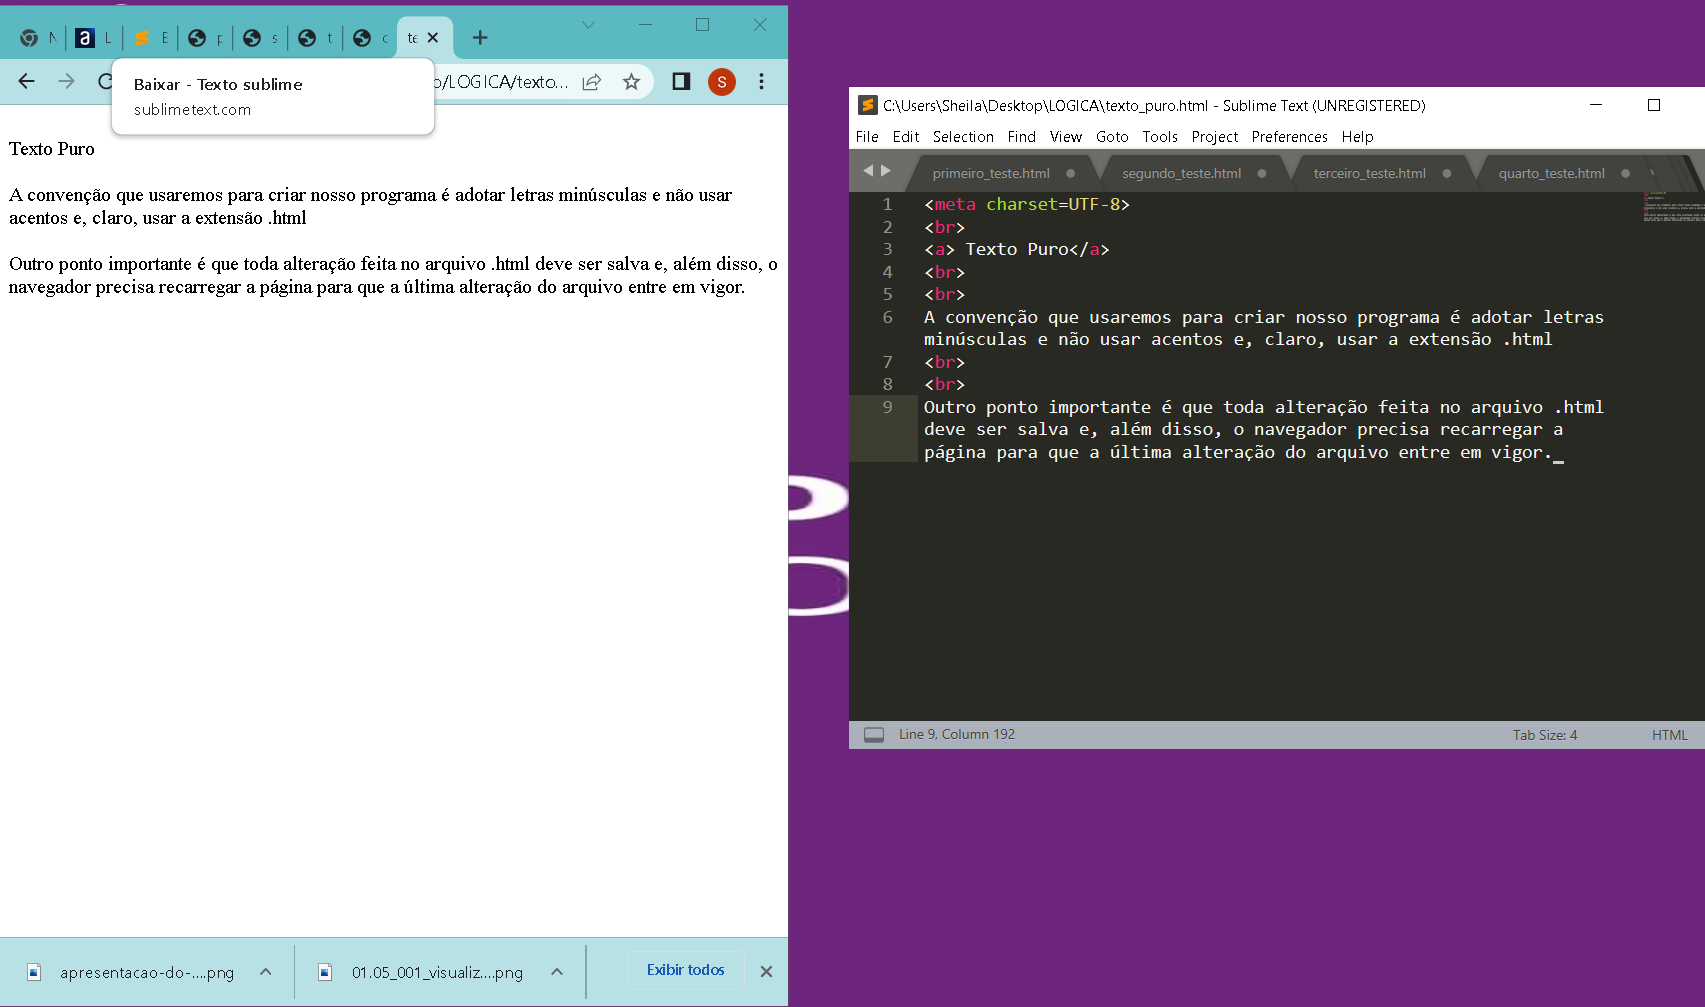This screenshot has width=1705, height=1007.
Task: Maximize the Chrome window
Action: point(702,25)
